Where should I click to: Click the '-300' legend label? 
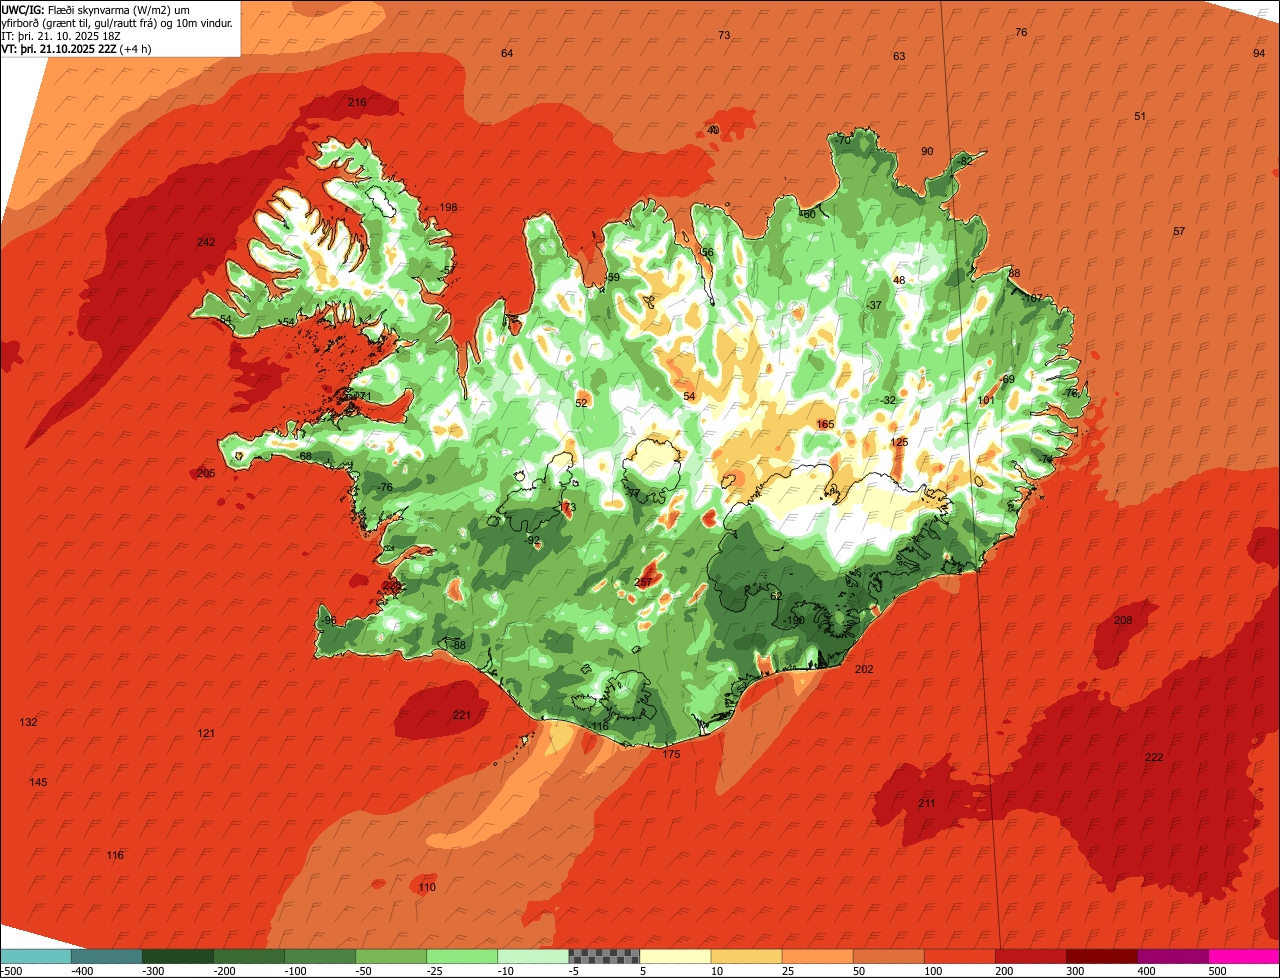tap(153, 971)
